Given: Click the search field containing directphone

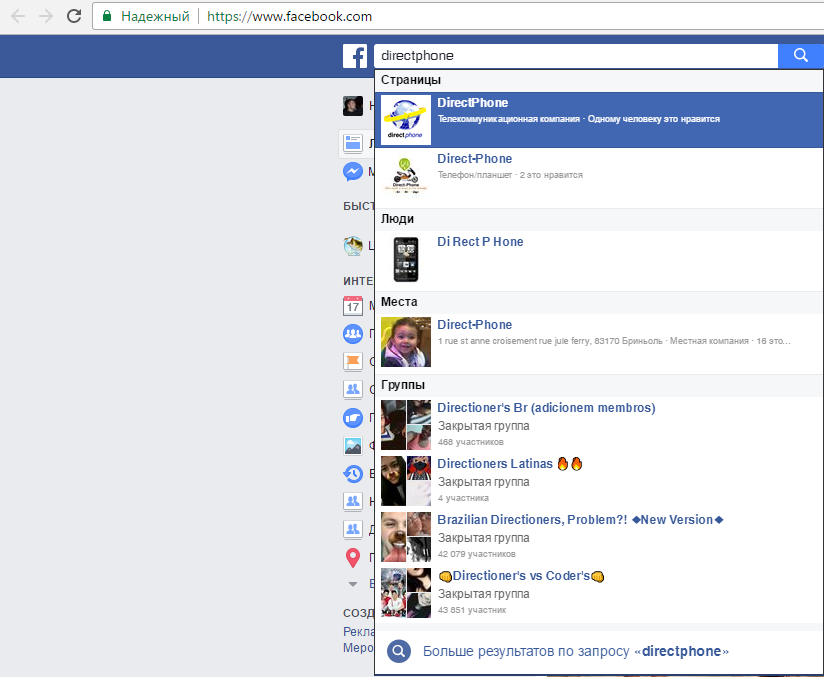Looking at the screenshot, I should (x=576, y=56).
